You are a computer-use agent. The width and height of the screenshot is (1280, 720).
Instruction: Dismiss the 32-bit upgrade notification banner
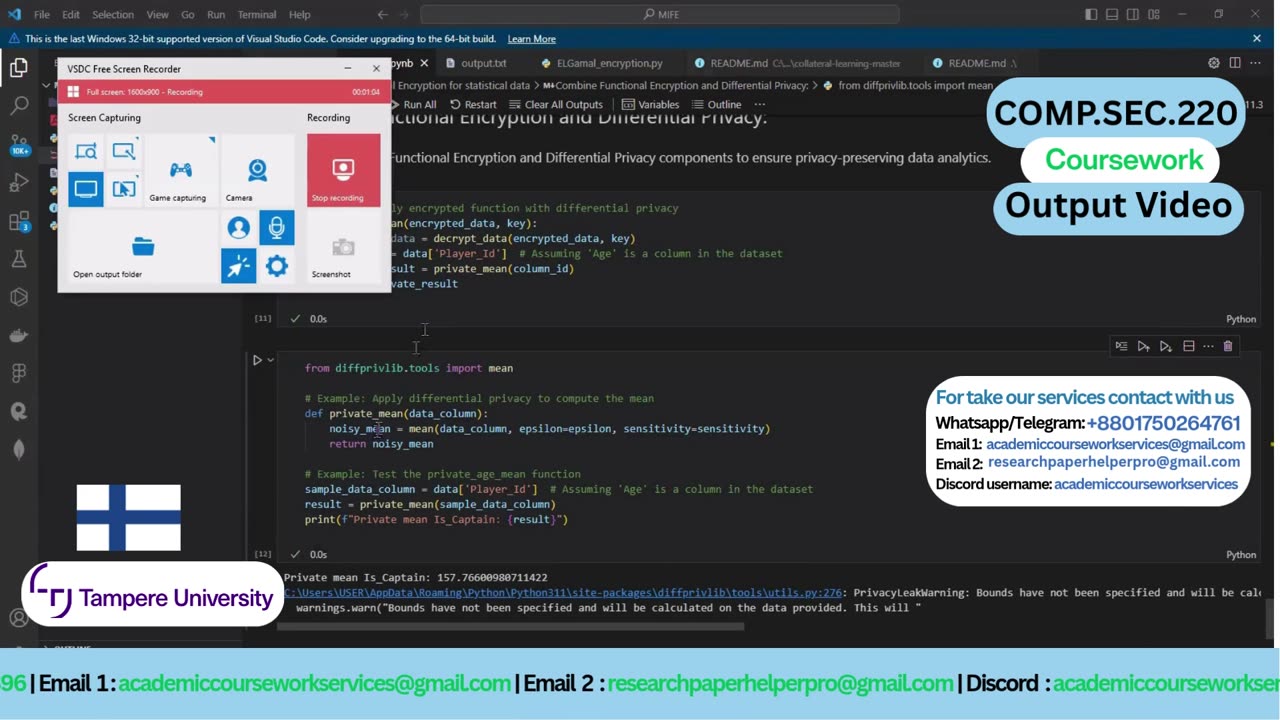click(1257, 39)
